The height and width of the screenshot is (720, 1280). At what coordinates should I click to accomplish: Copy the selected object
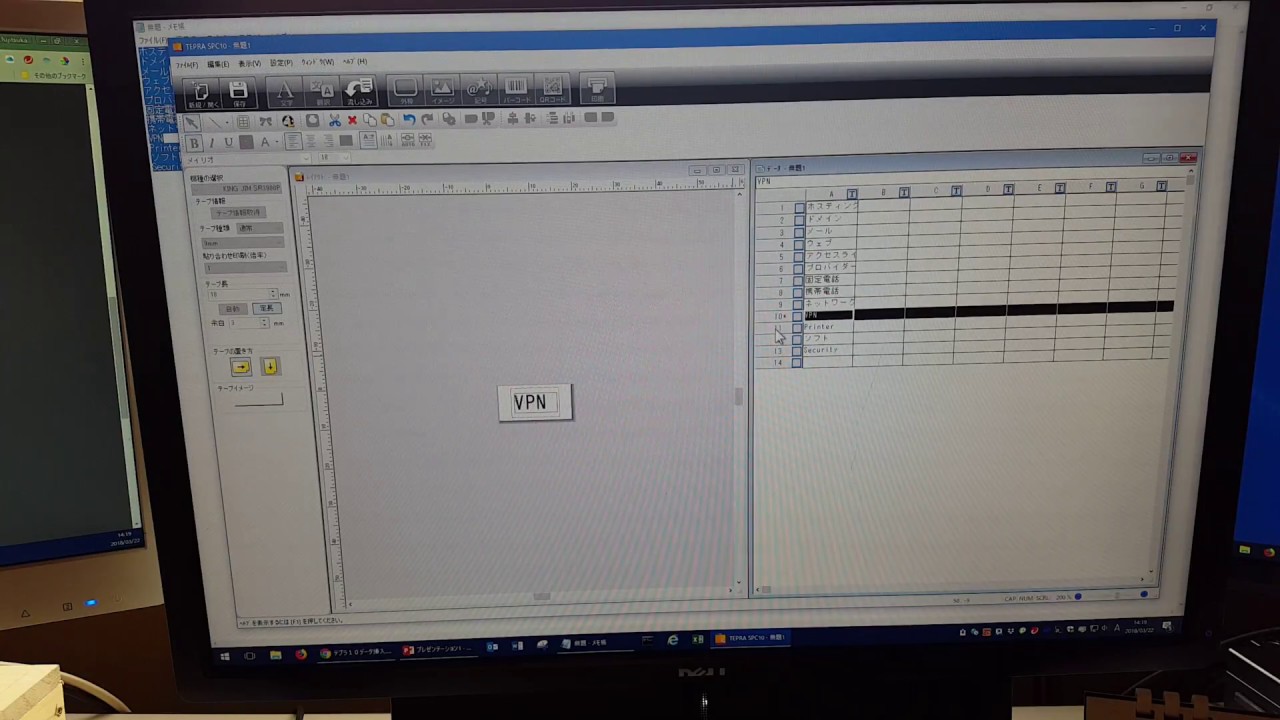point(370,120)
